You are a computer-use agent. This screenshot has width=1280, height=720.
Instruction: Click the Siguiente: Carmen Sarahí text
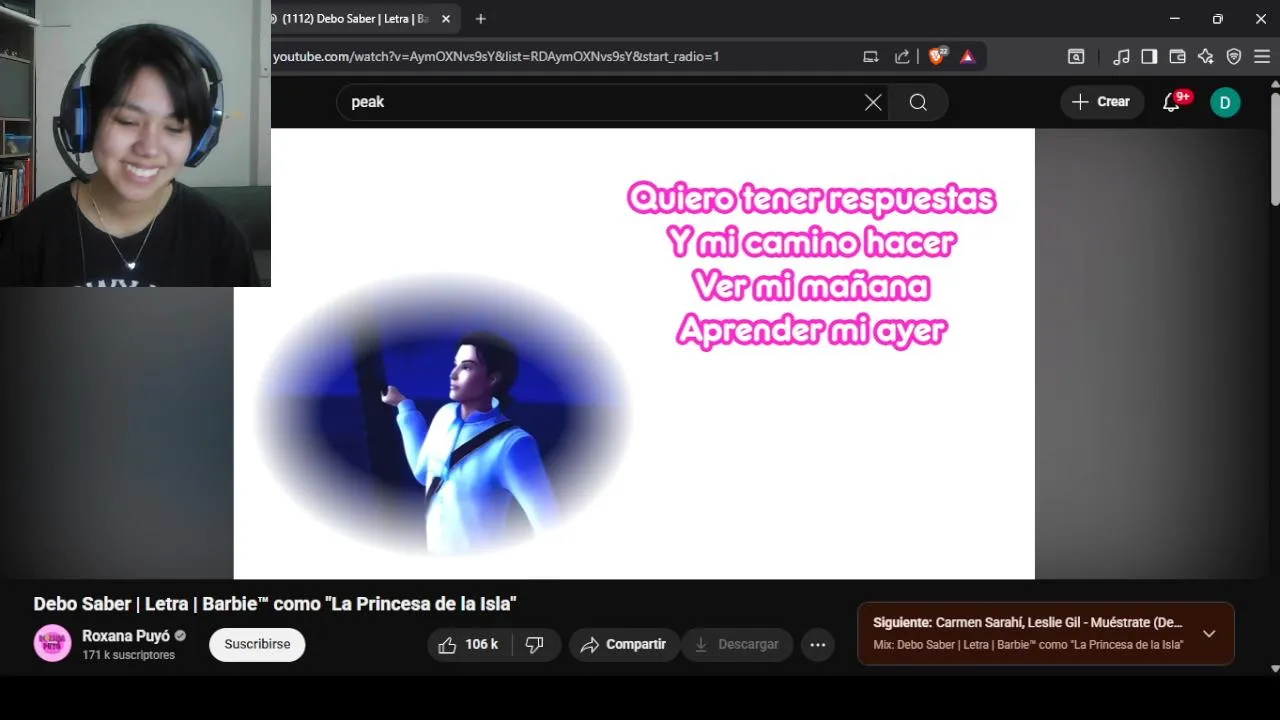1028,623
